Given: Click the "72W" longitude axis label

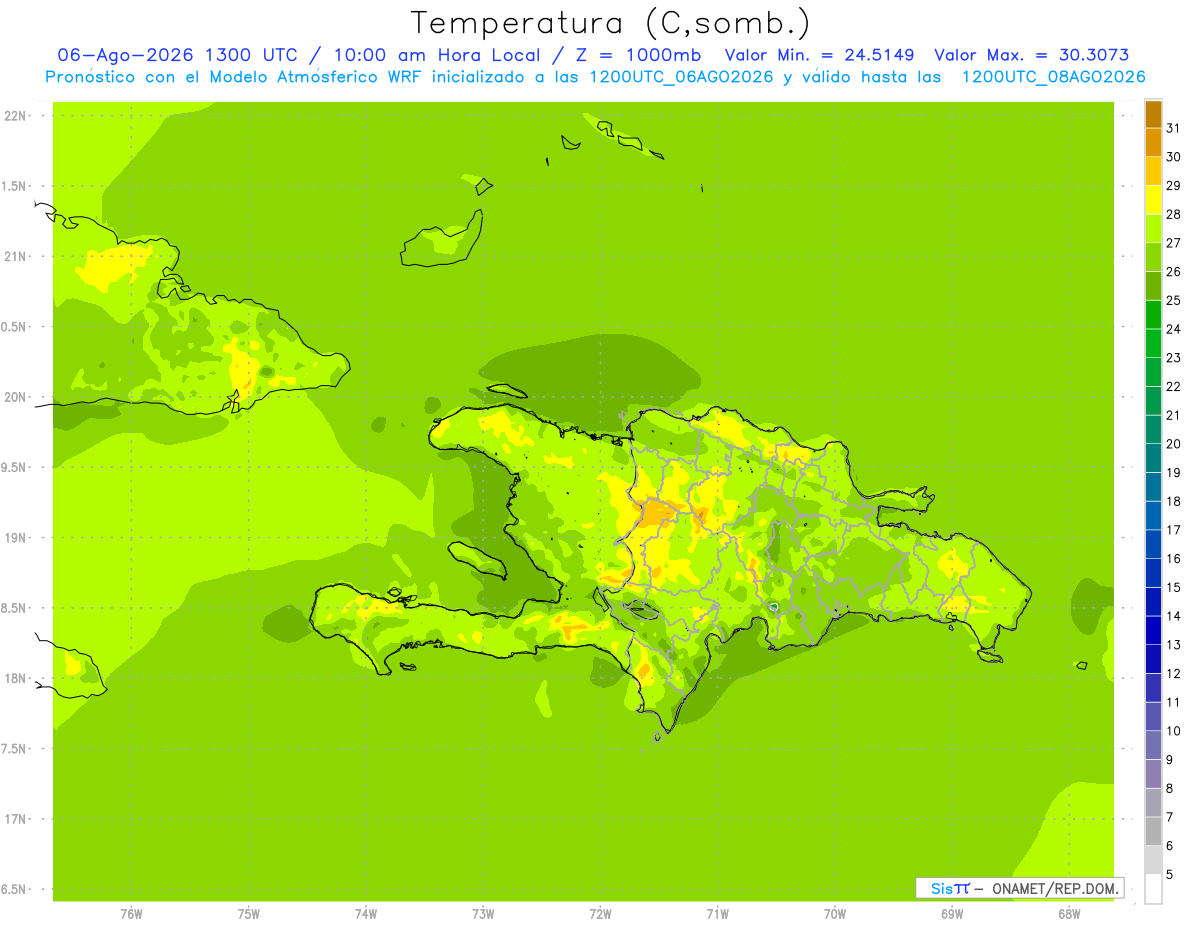Looking at the screenshot, I should [x=600, y=914].
